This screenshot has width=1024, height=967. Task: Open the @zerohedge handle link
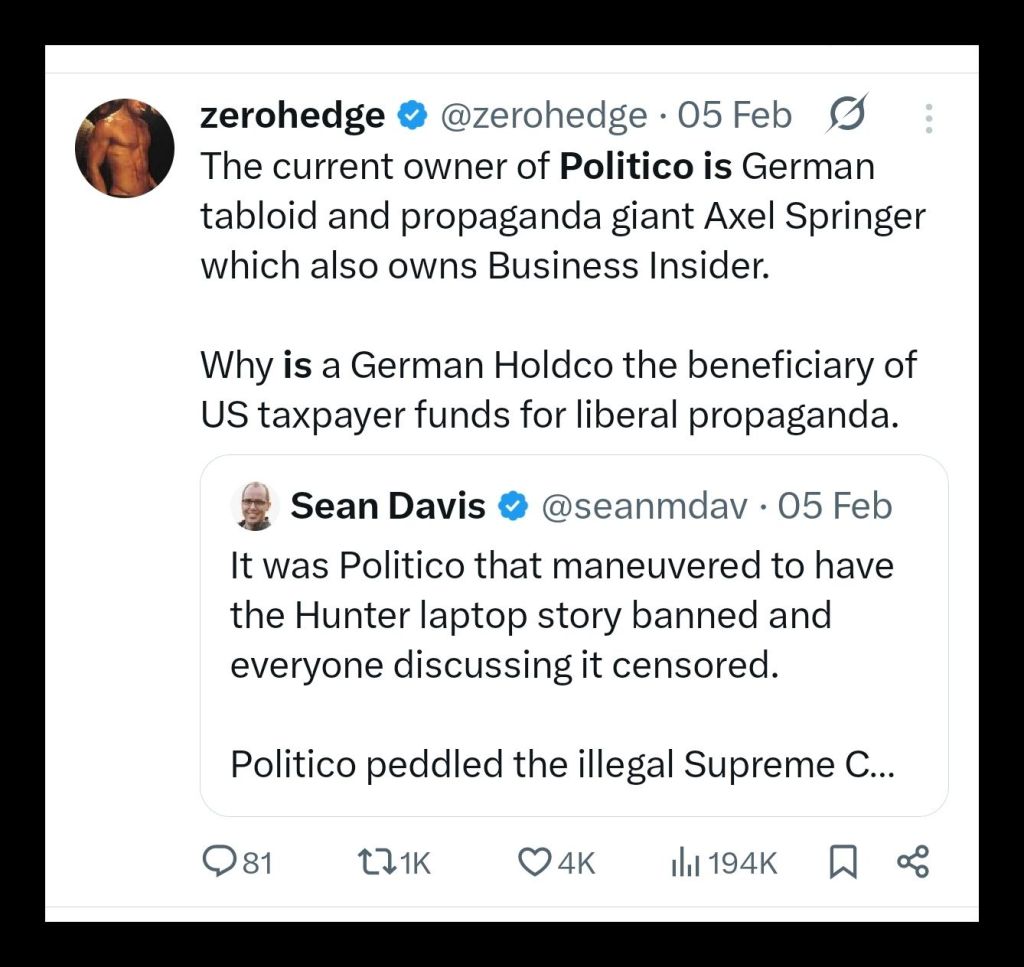point(543,116)
